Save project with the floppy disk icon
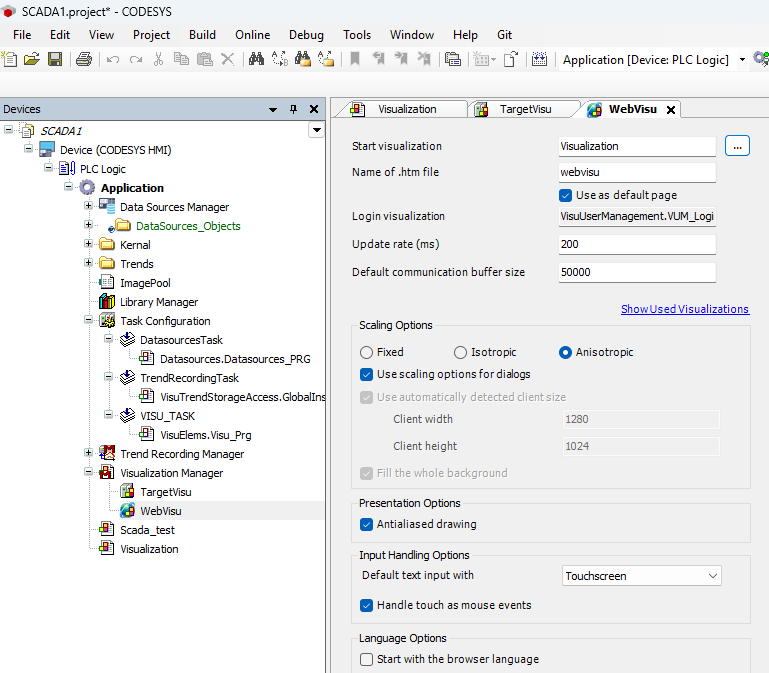Image resolution: width=769 pixels, height=673 pixels. click(x=55, y=59)
